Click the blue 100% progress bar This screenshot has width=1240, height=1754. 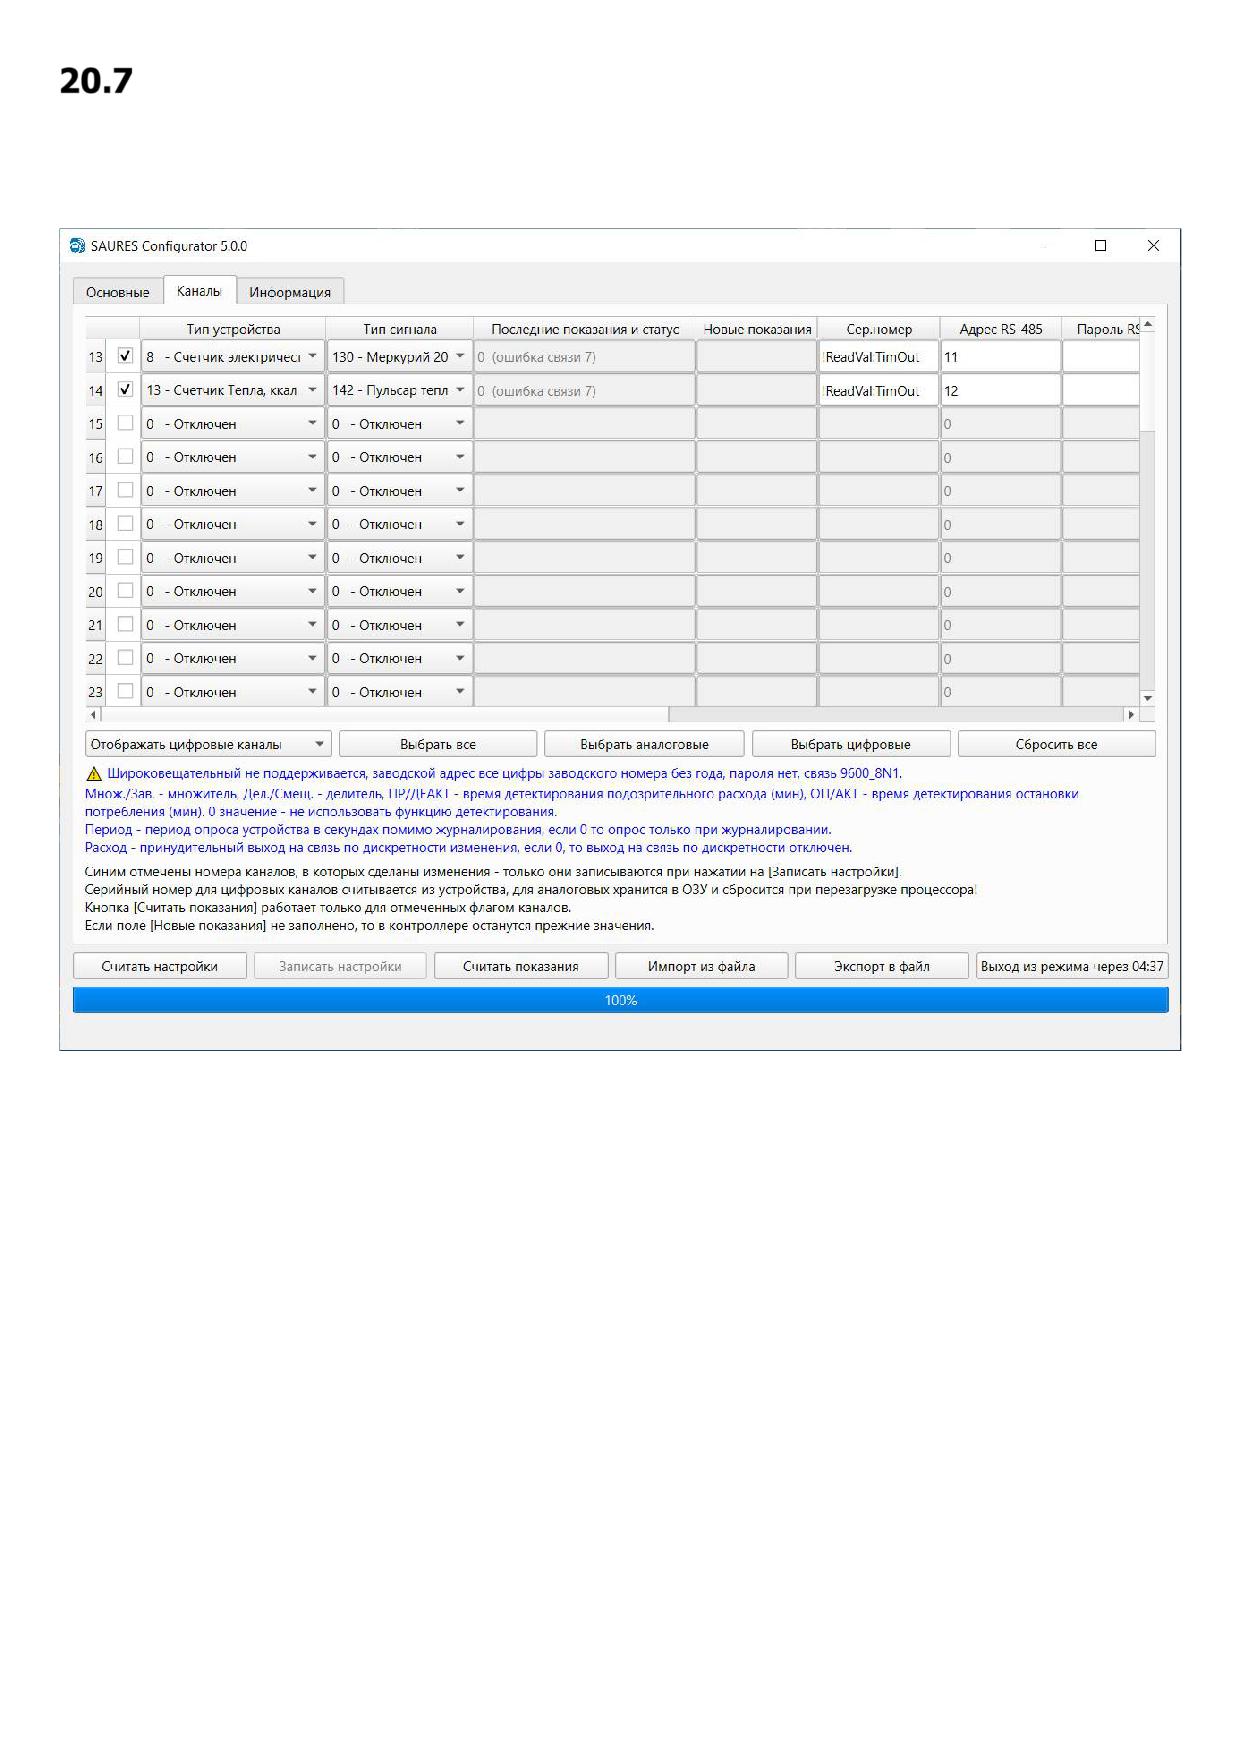(x=620, y=1000)
